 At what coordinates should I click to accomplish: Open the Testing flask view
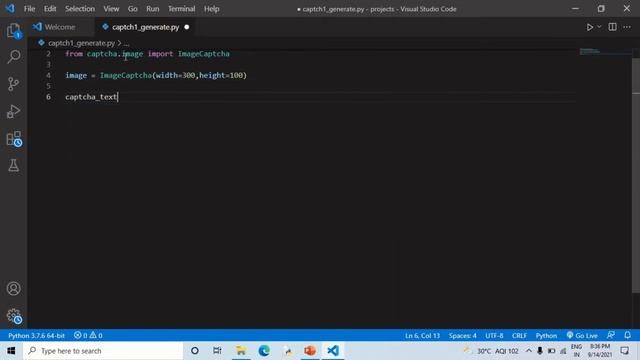click(x=13, y=165)
